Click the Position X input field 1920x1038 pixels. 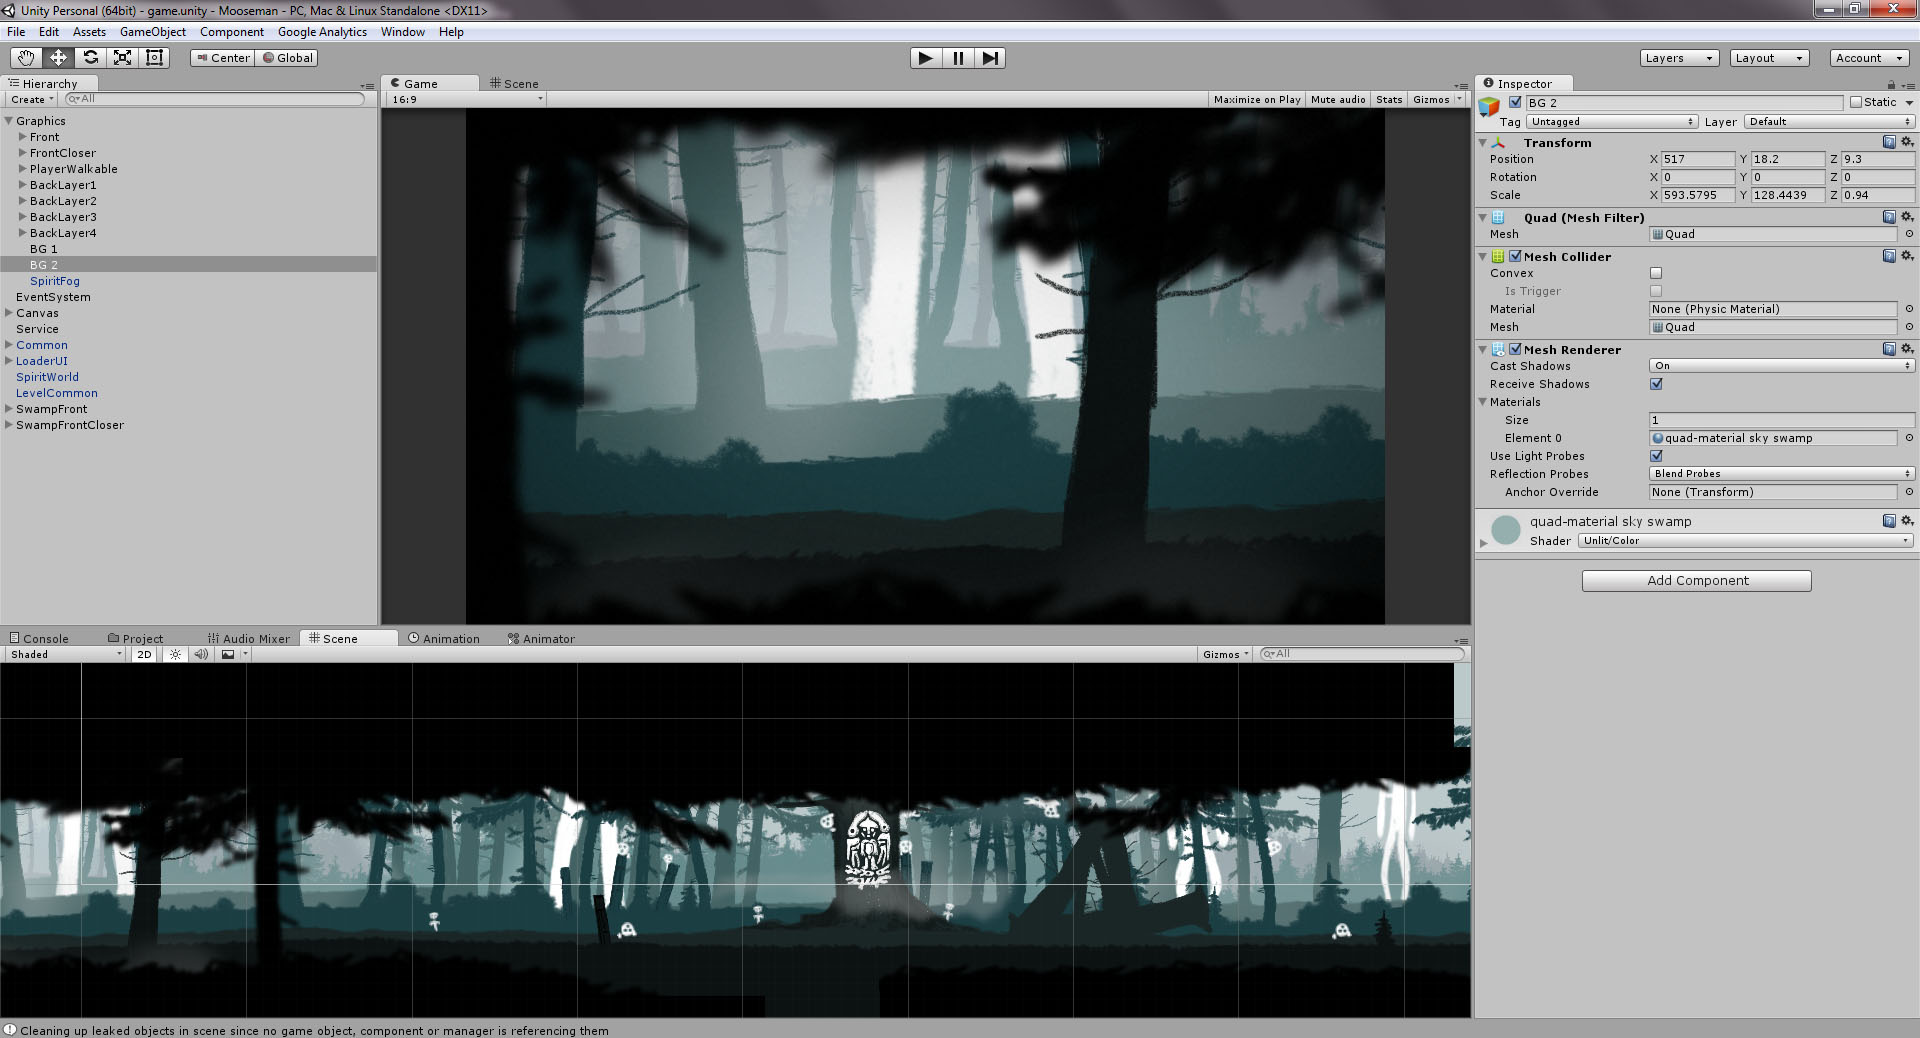coord(1697,159)
